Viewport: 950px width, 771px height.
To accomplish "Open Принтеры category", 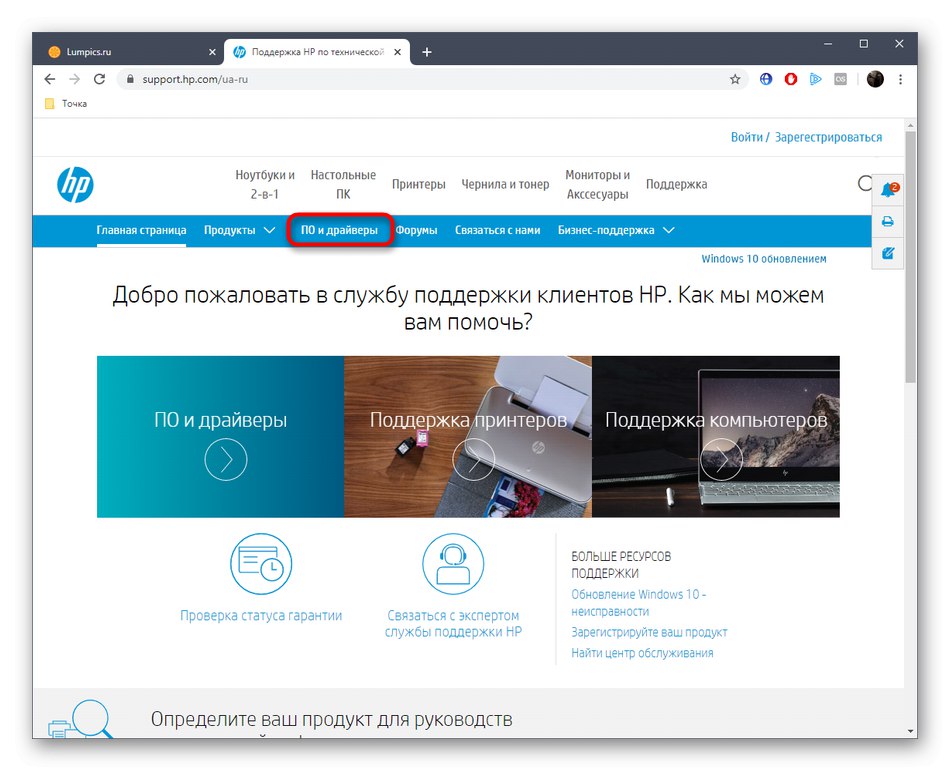I will [419, 184].
